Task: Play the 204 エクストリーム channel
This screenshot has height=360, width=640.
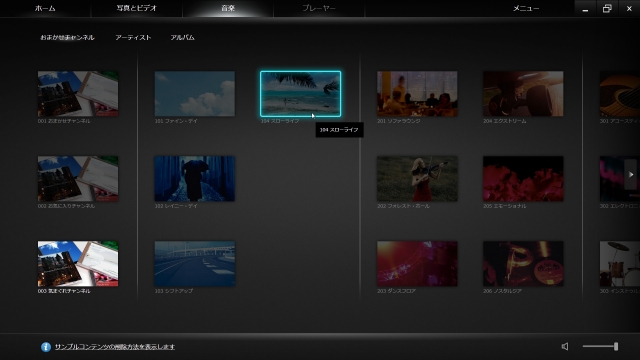Action: tap(523, 94)
